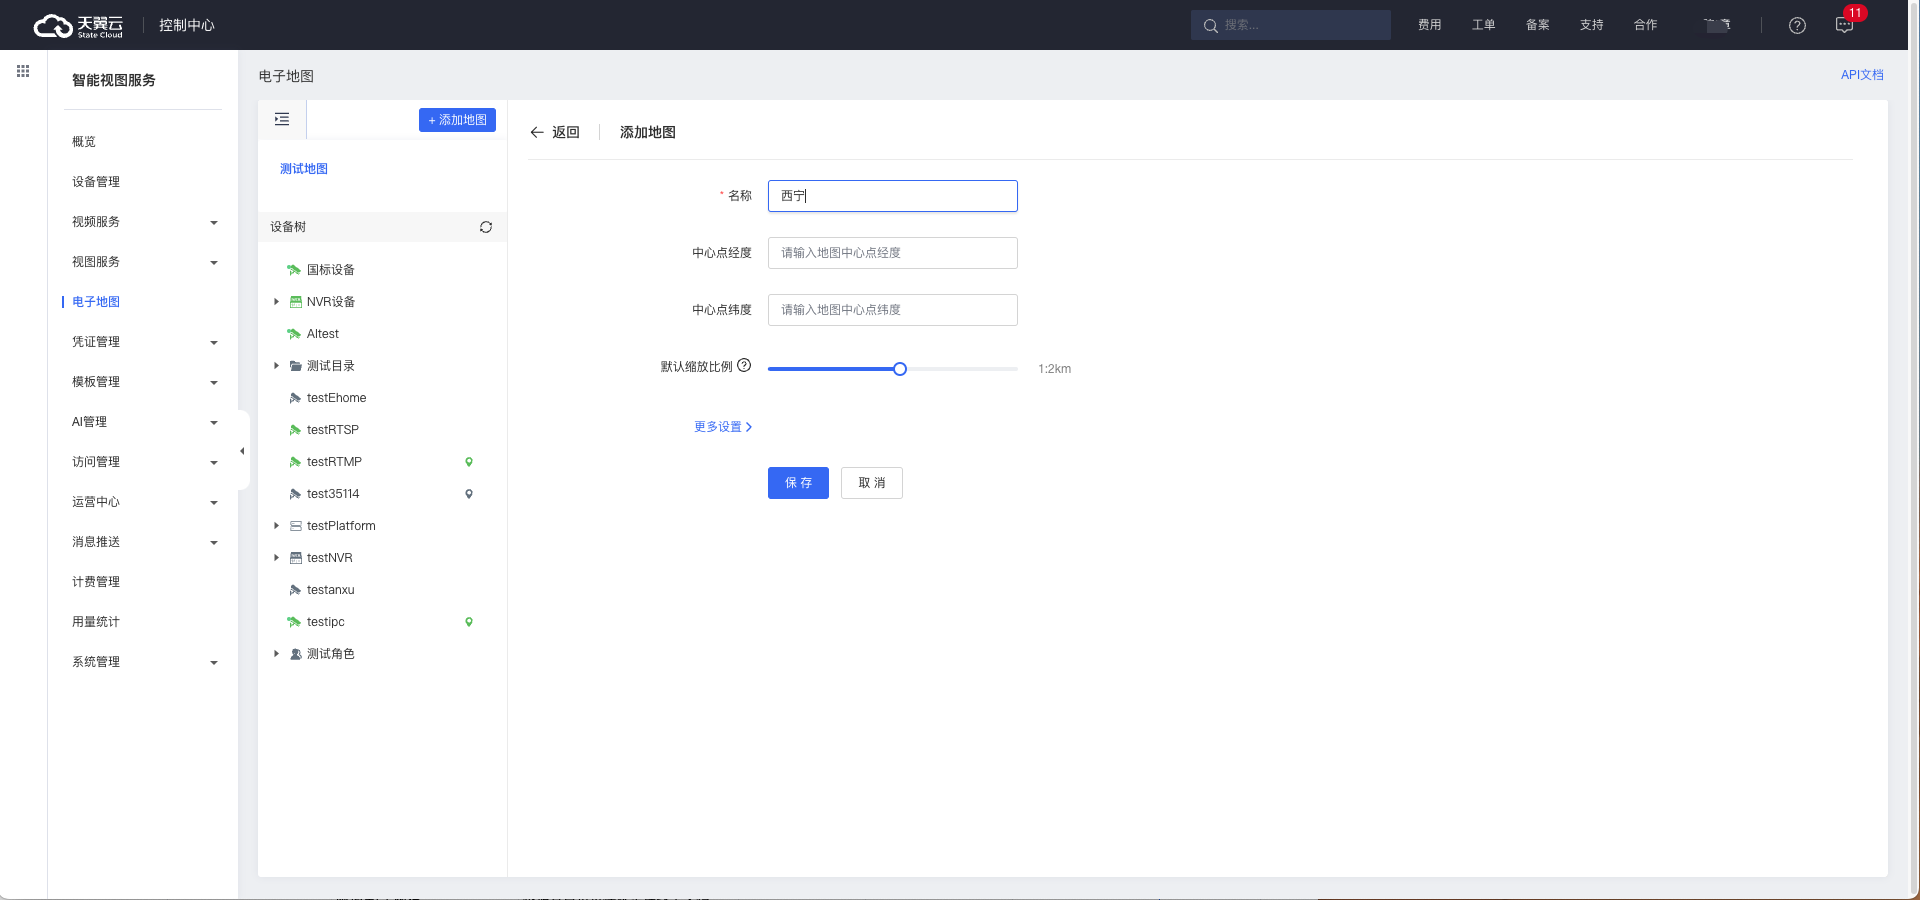Open the 工单 top menu item
The height and width of the screenshot is (900, 1920).
[x=1483, y=25]
